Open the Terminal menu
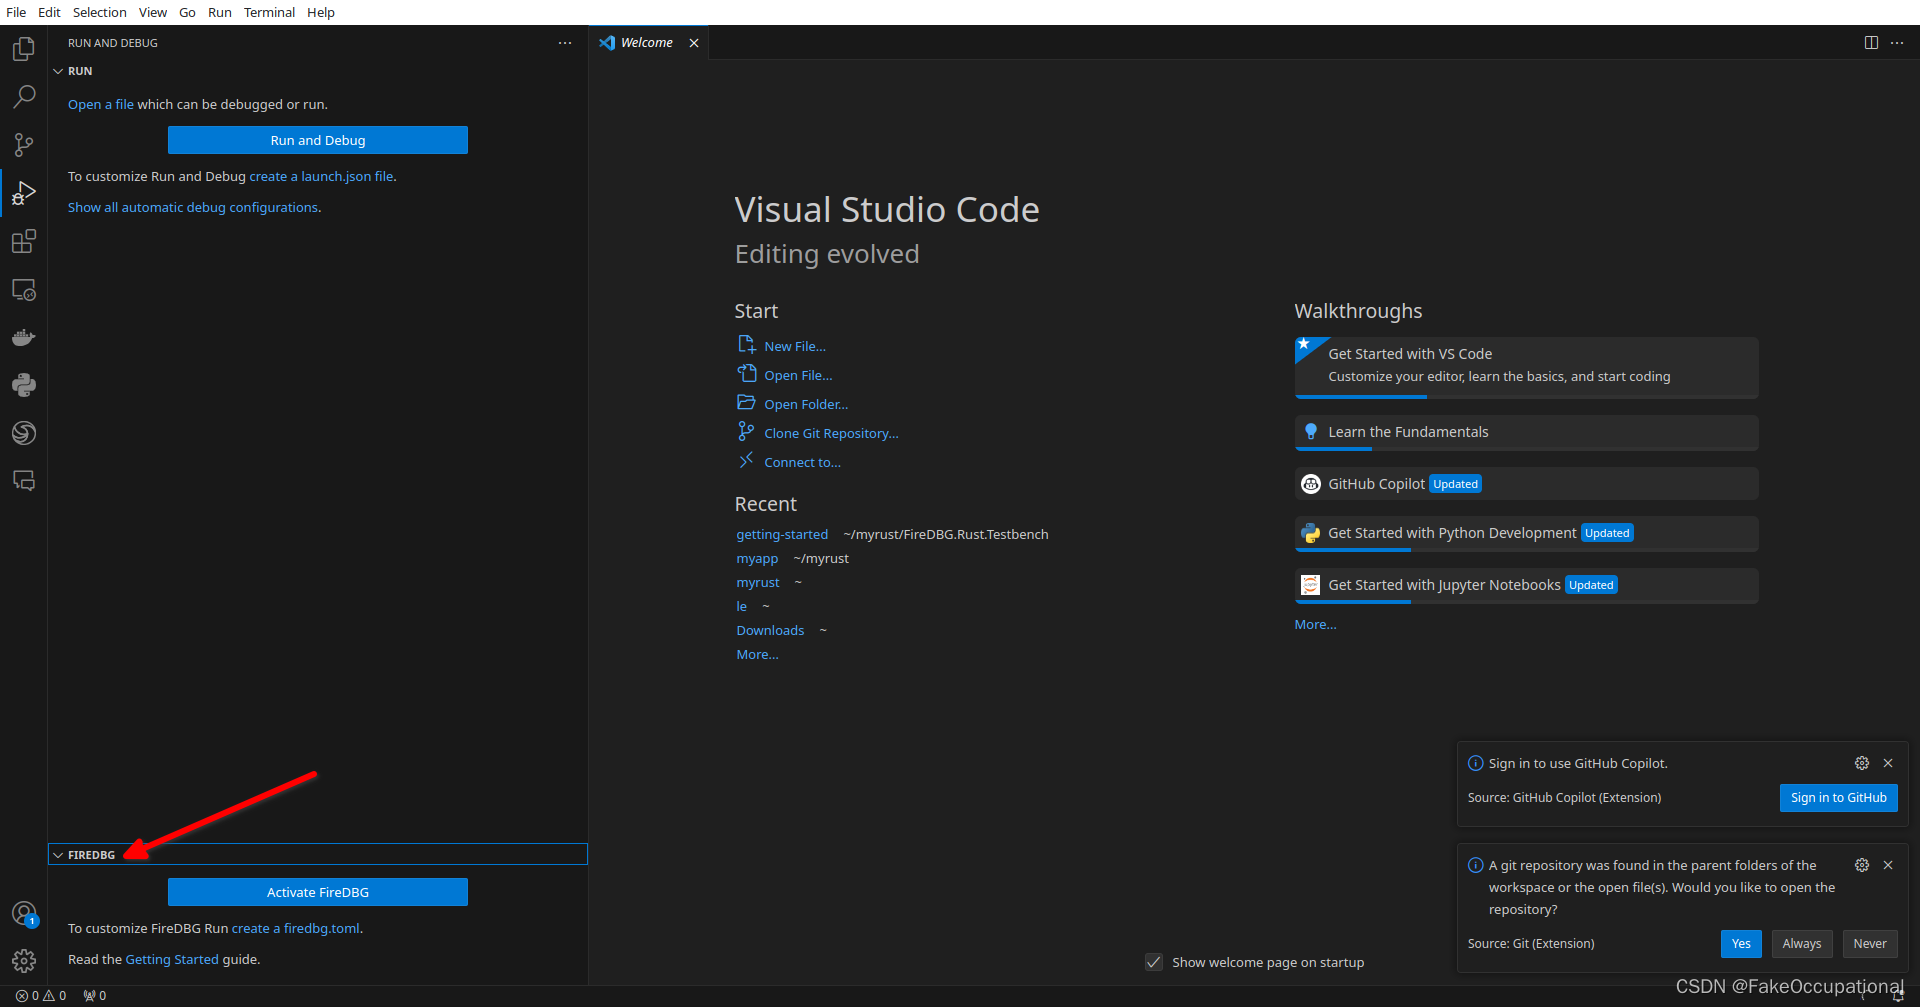1920x1007 pixels. 269,12
